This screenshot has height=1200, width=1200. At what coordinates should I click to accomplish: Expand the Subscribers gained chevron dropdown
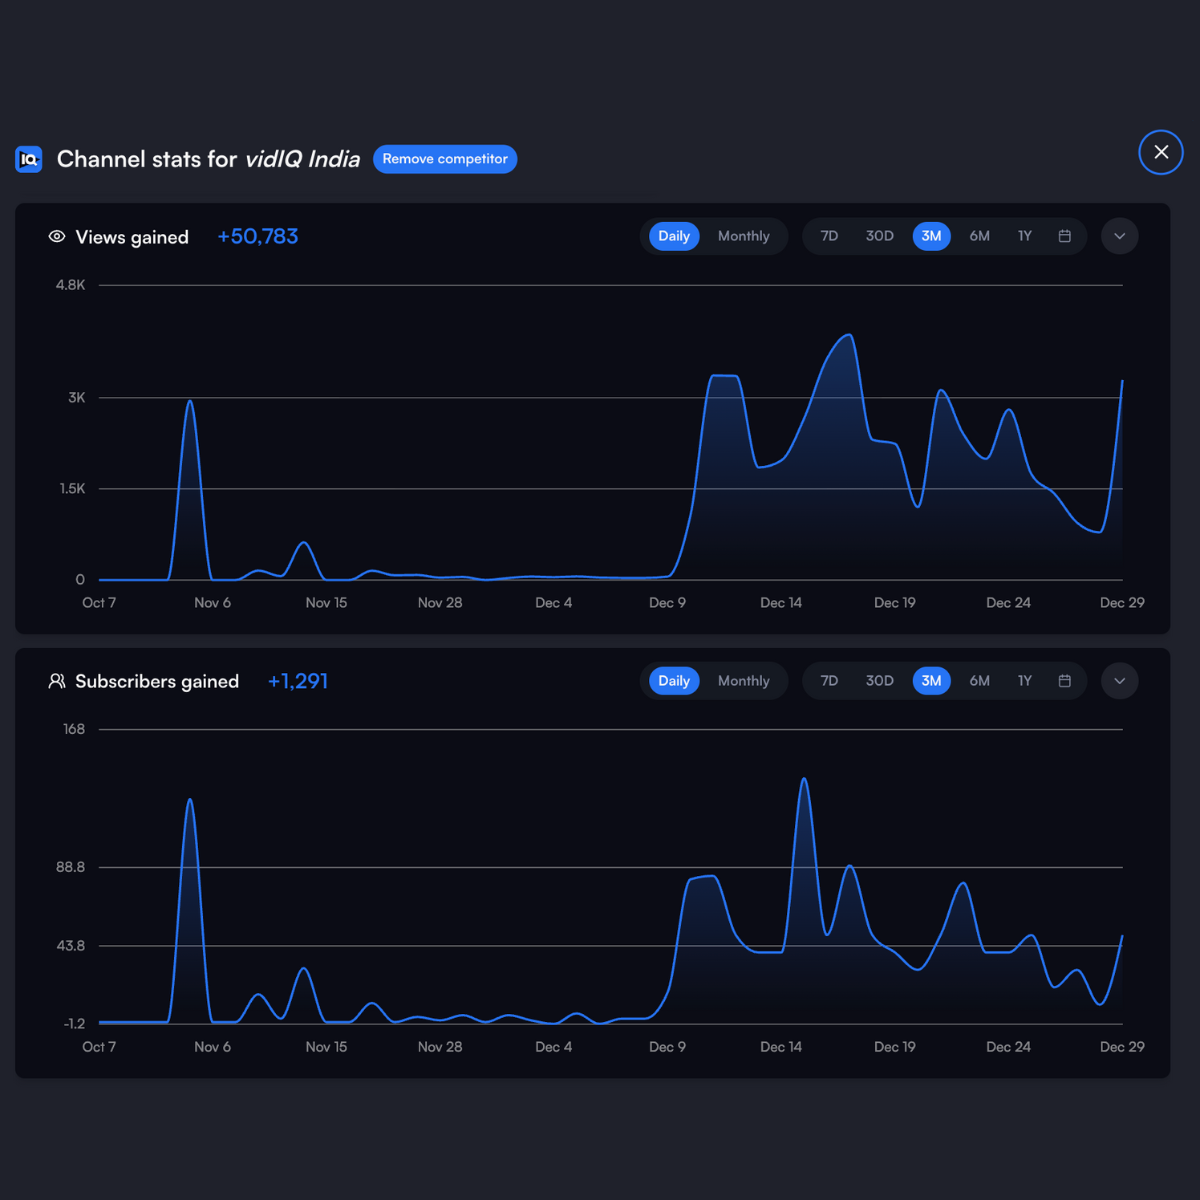pos(1120,681)
